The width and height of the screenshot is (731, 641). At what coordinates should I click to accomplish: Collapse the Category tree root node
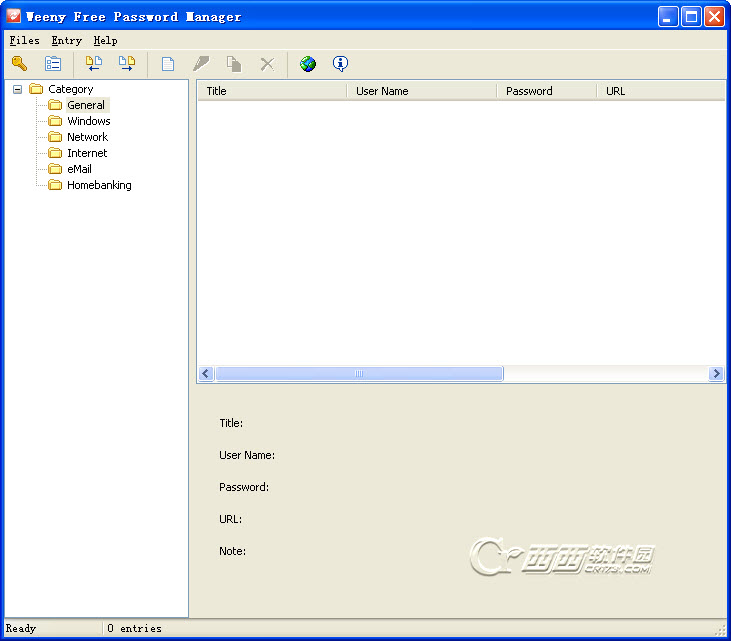(x=17, y=89)
